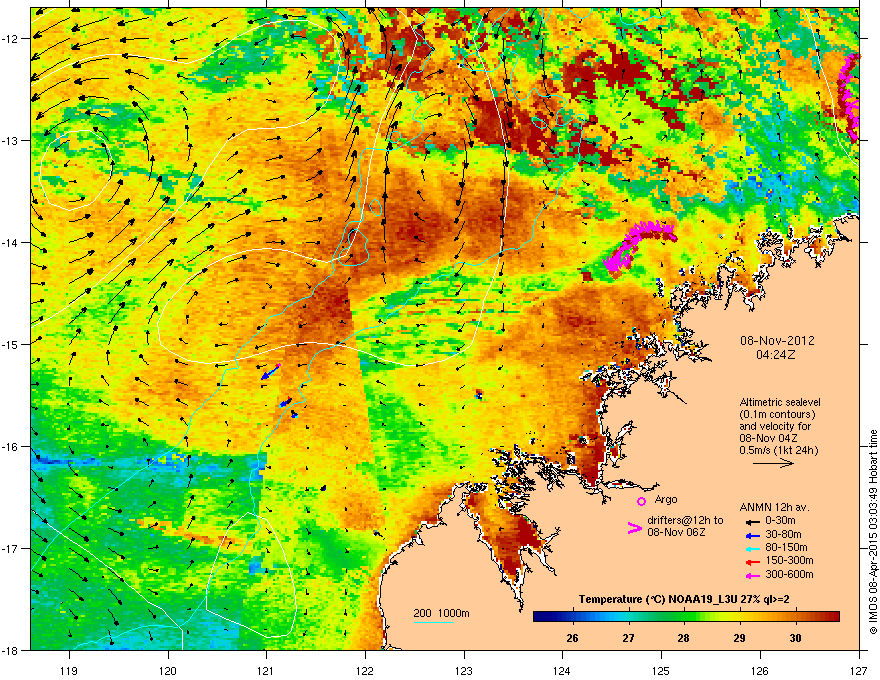Click the 'drifters@12h to' legend text
880x680 pixels.
(685, 520)
